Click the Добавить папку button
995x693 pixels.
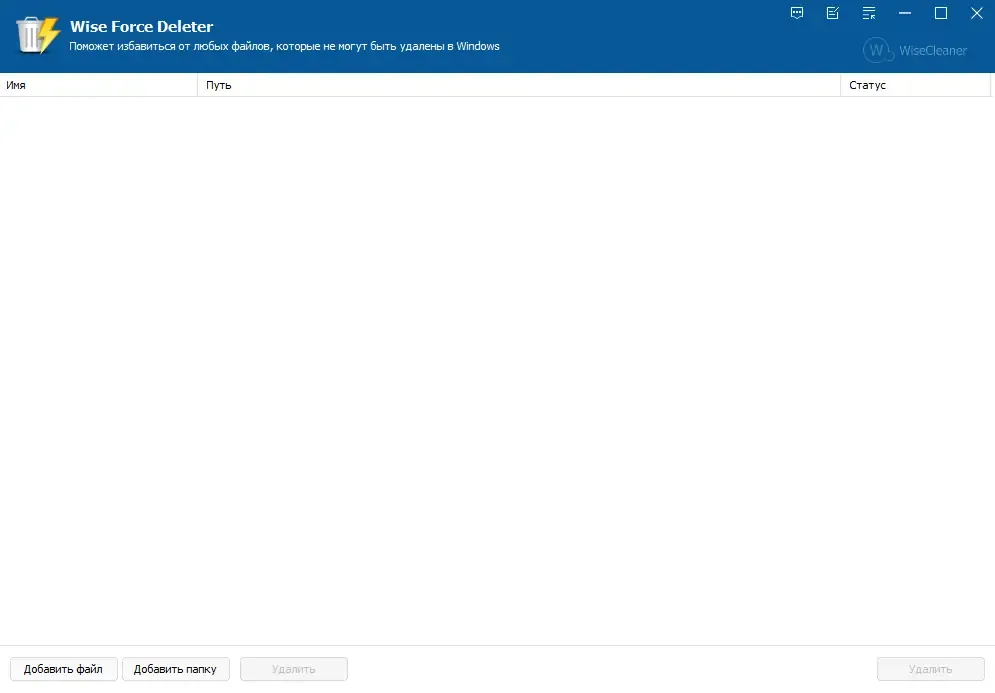[x=176, y=669]
